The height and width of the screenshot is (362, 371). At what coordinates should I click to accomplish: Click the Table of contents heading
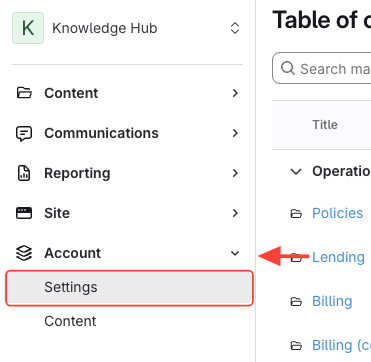(x=322, y=20)
